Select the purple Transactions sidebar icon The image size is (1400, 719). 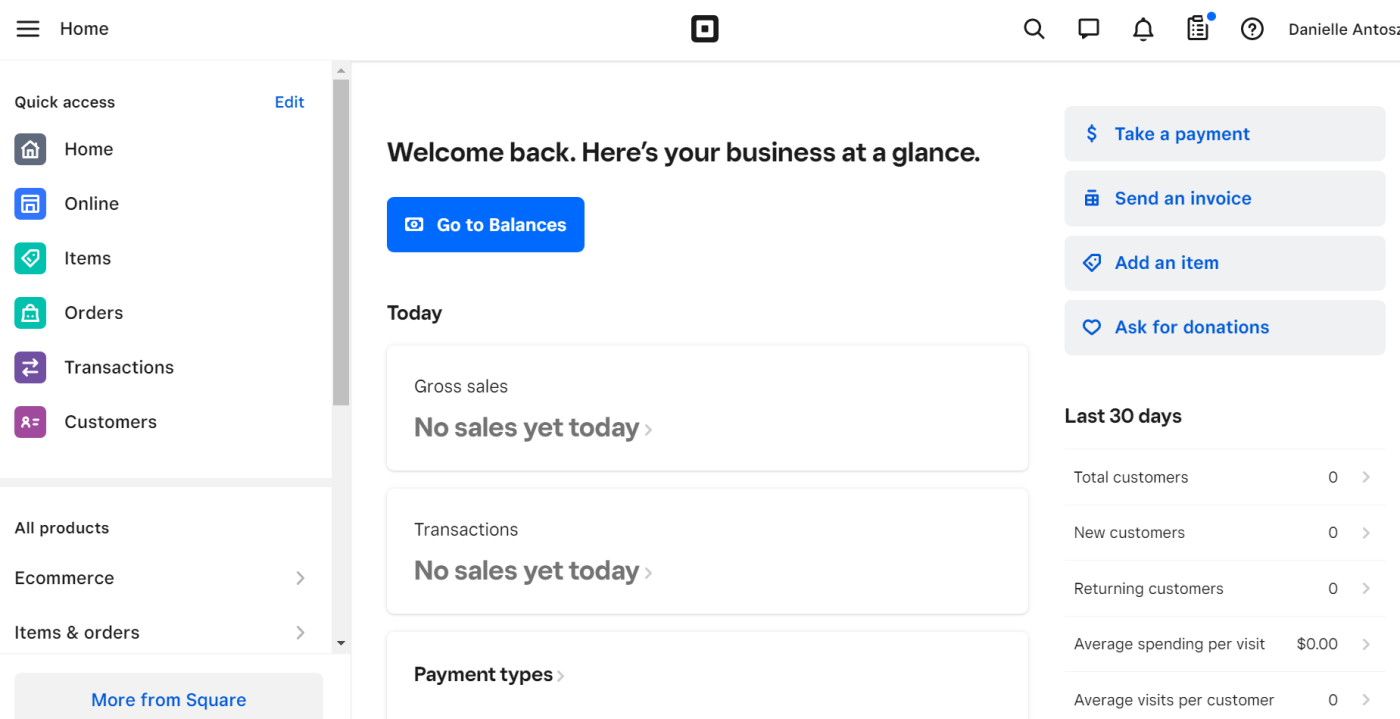(30, 367)
